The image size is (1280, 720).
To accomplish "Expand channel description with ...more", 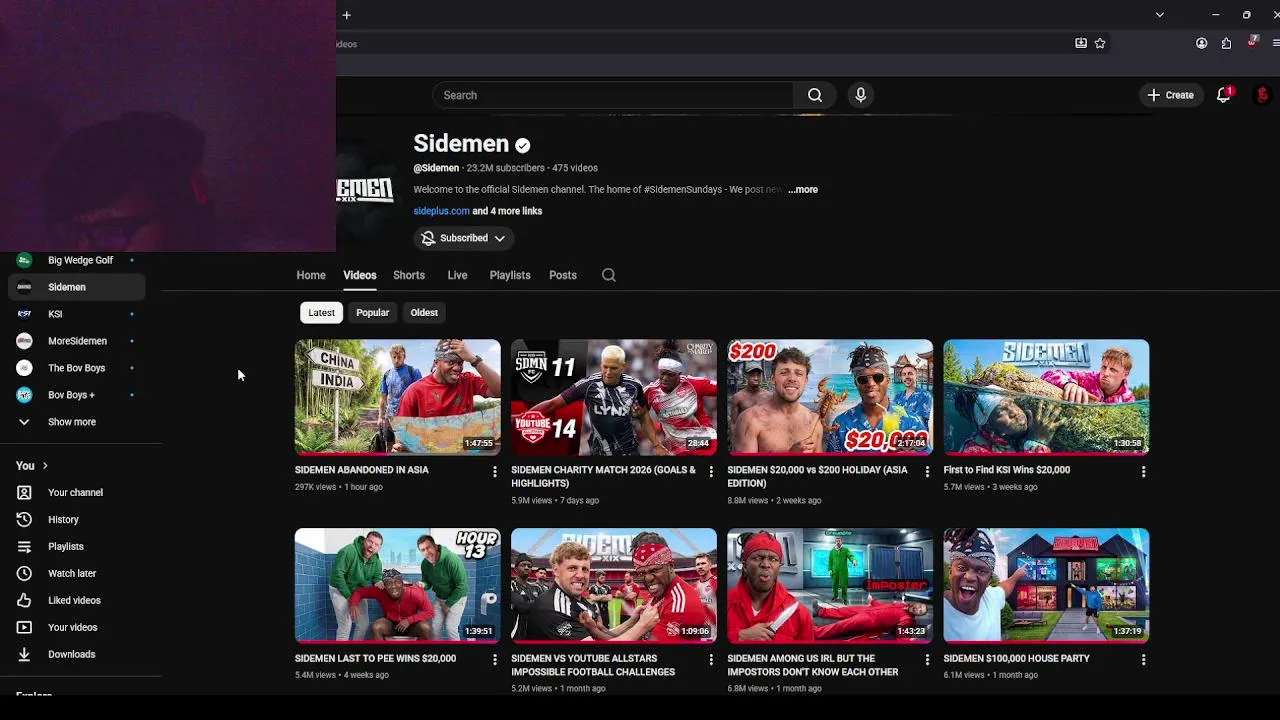I will pyautogui.click(x=803, y=189).
